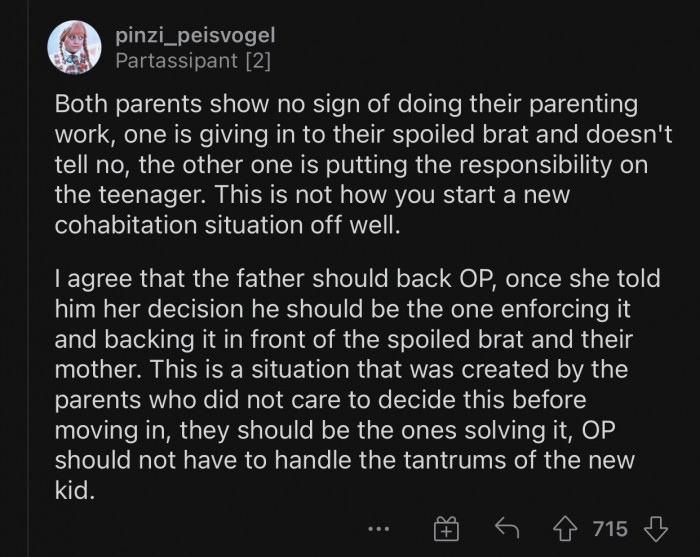
Task: Open the commenter's avatar picture
Action: click(x=73, y=46)
